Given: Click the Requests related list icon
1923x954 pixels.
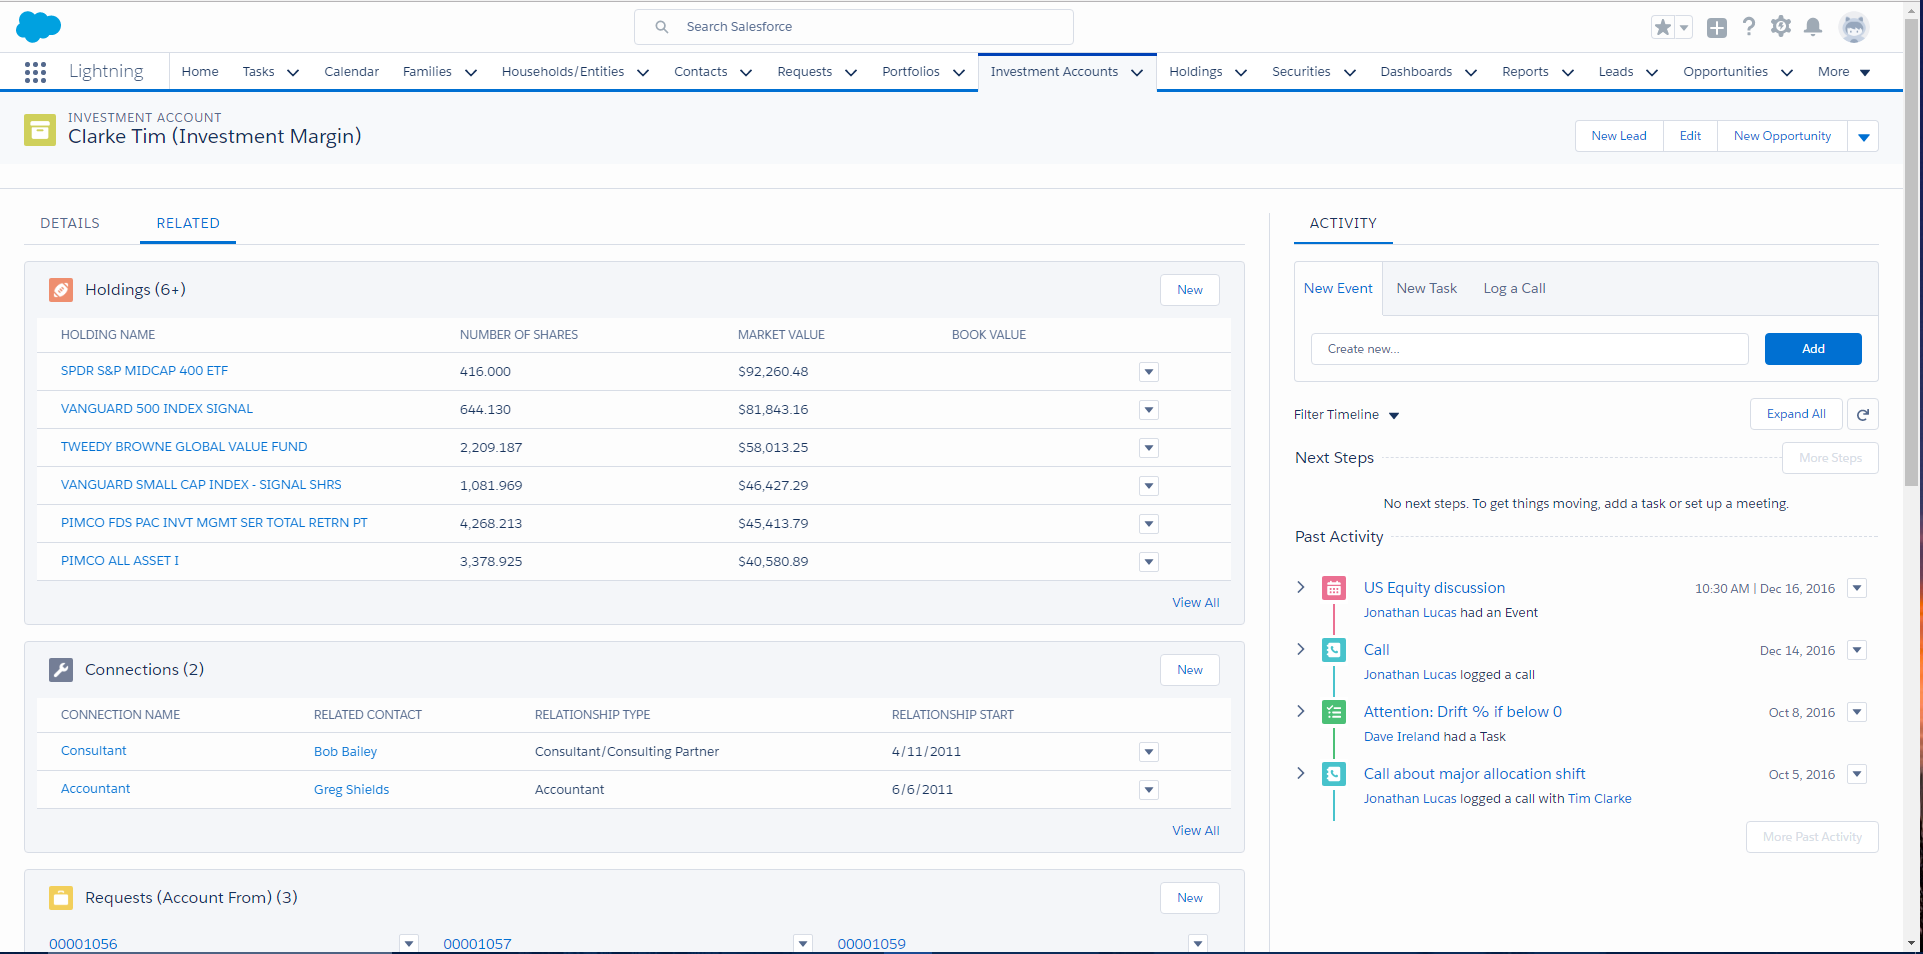Looking at the screenshot, I should (61, 898).
